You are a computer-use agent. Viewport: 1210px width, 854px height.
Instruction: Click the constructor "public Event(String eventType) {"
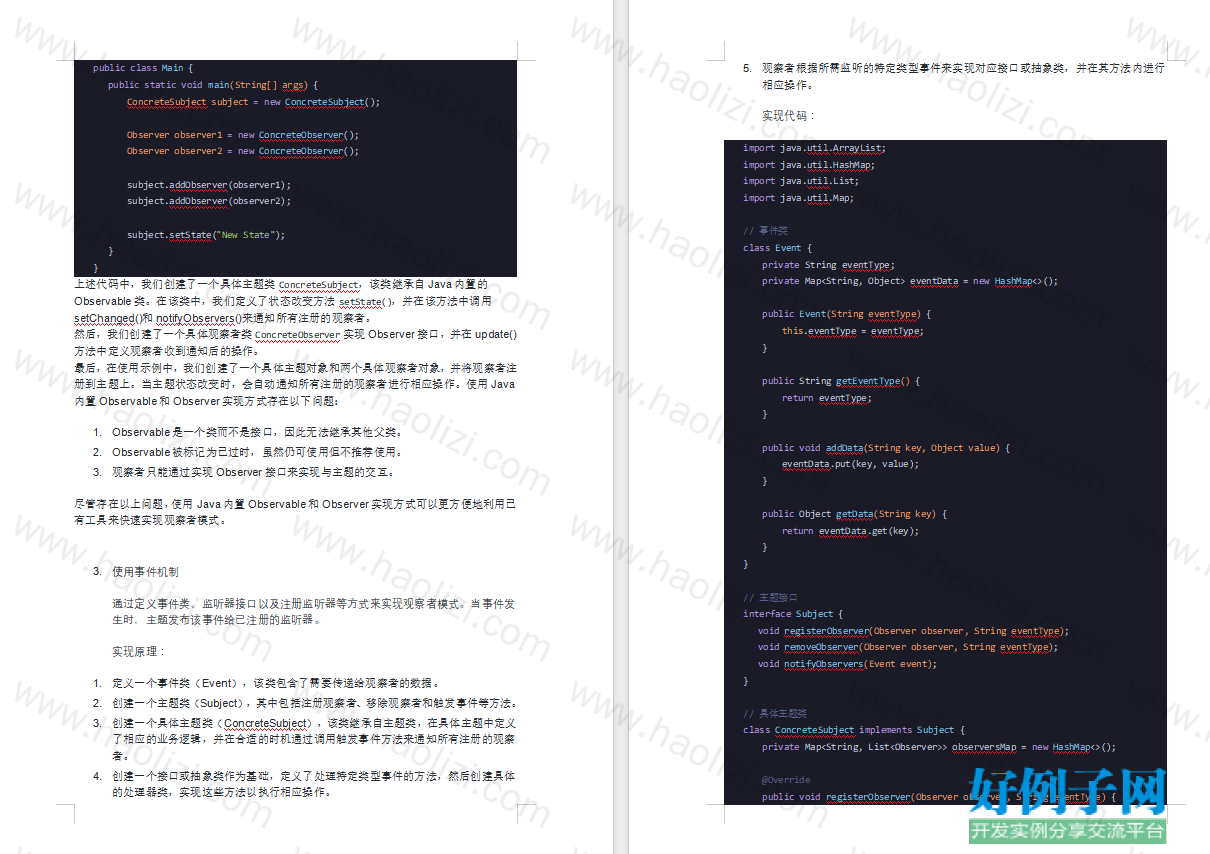(x=846, y=314)
